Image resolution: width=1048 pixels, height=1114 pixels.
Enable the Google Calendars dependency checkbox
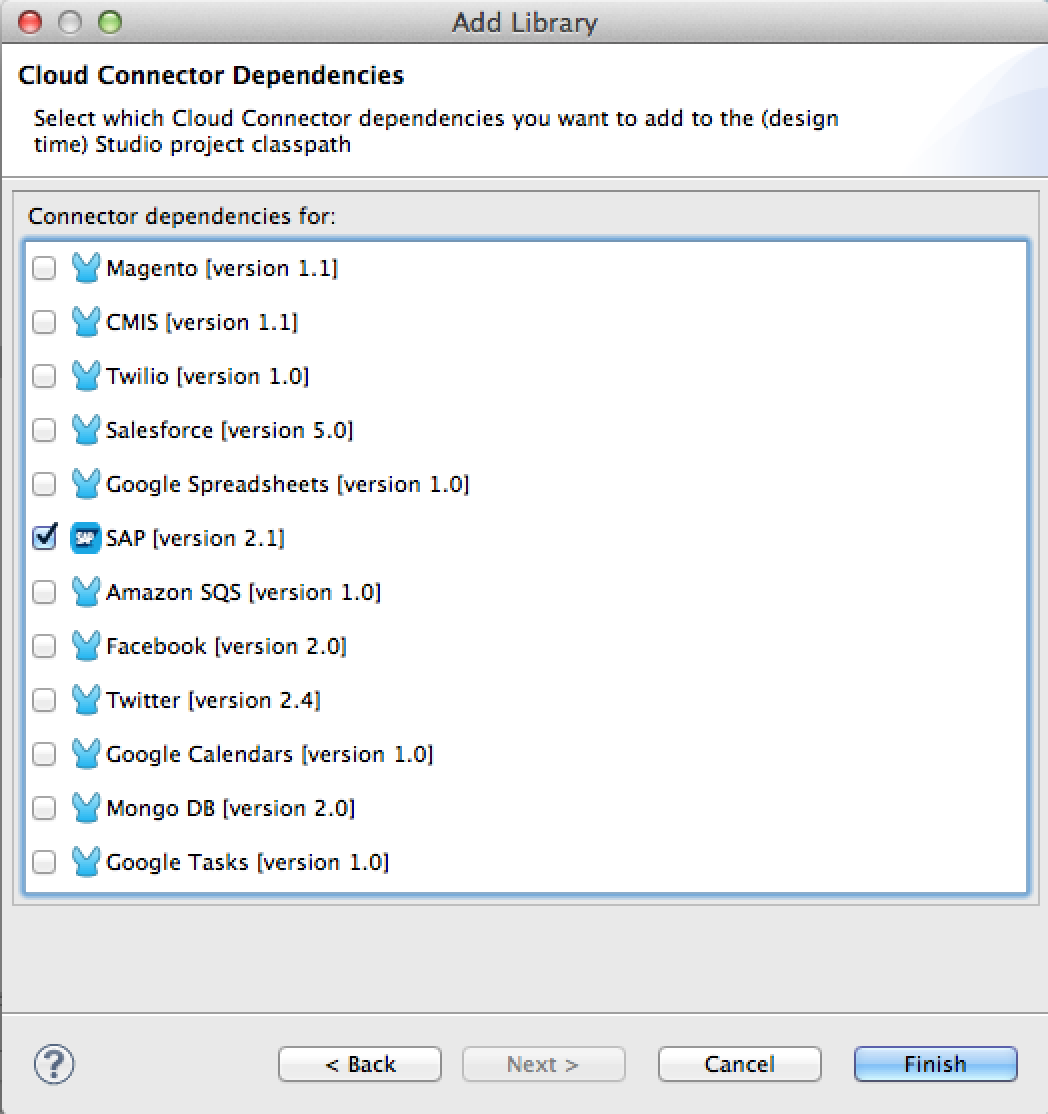pyautogui.click(x=44, y=754)
